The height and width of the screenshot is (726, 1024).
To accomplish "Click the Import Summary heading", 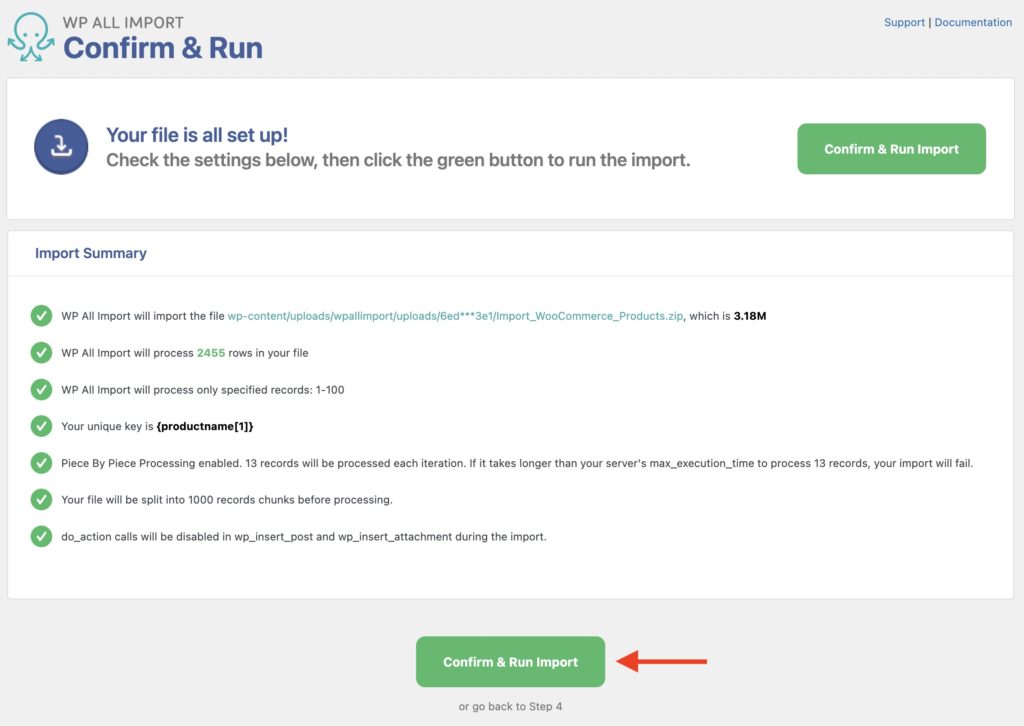I will tap(91, 253).
